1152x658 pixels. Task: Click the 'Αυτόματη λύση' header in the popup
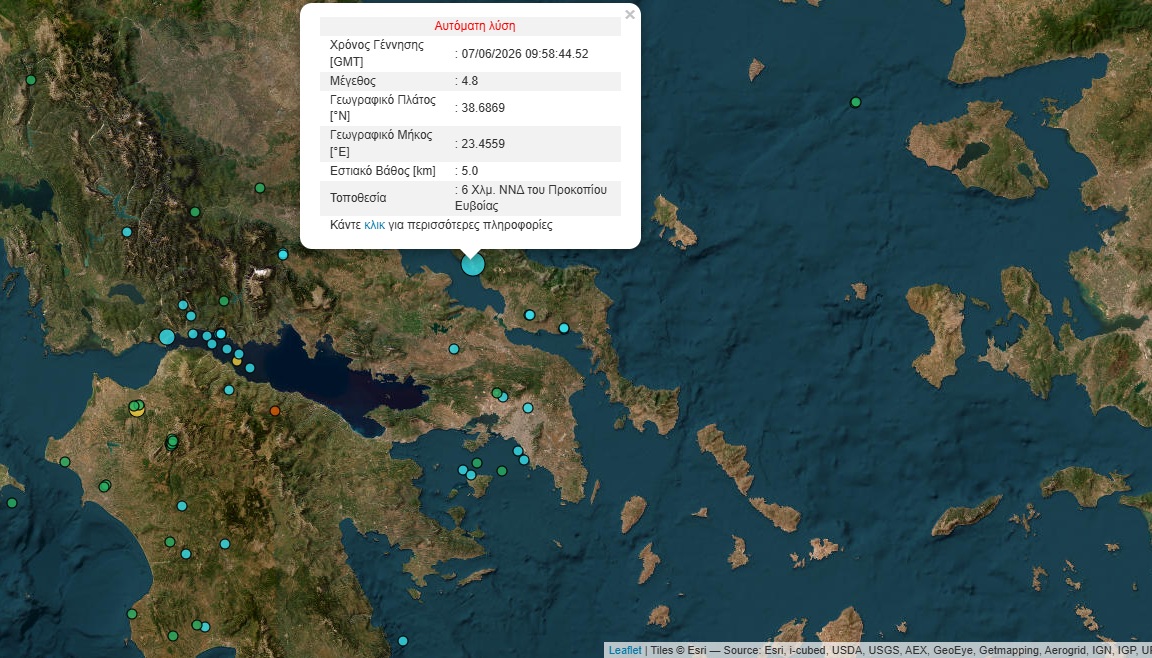pos(475,26)
